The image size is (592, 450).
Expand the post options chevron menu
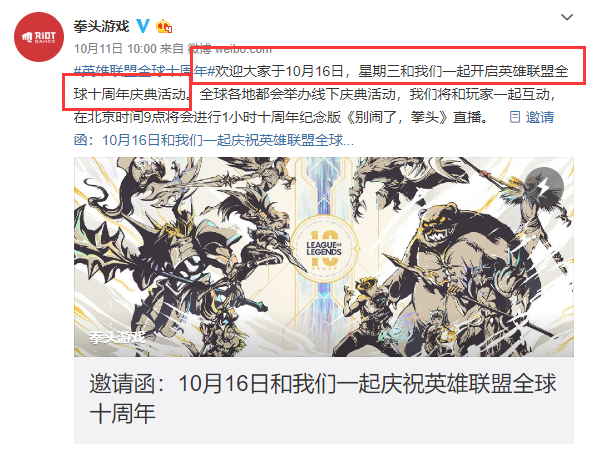coord(567,17)
